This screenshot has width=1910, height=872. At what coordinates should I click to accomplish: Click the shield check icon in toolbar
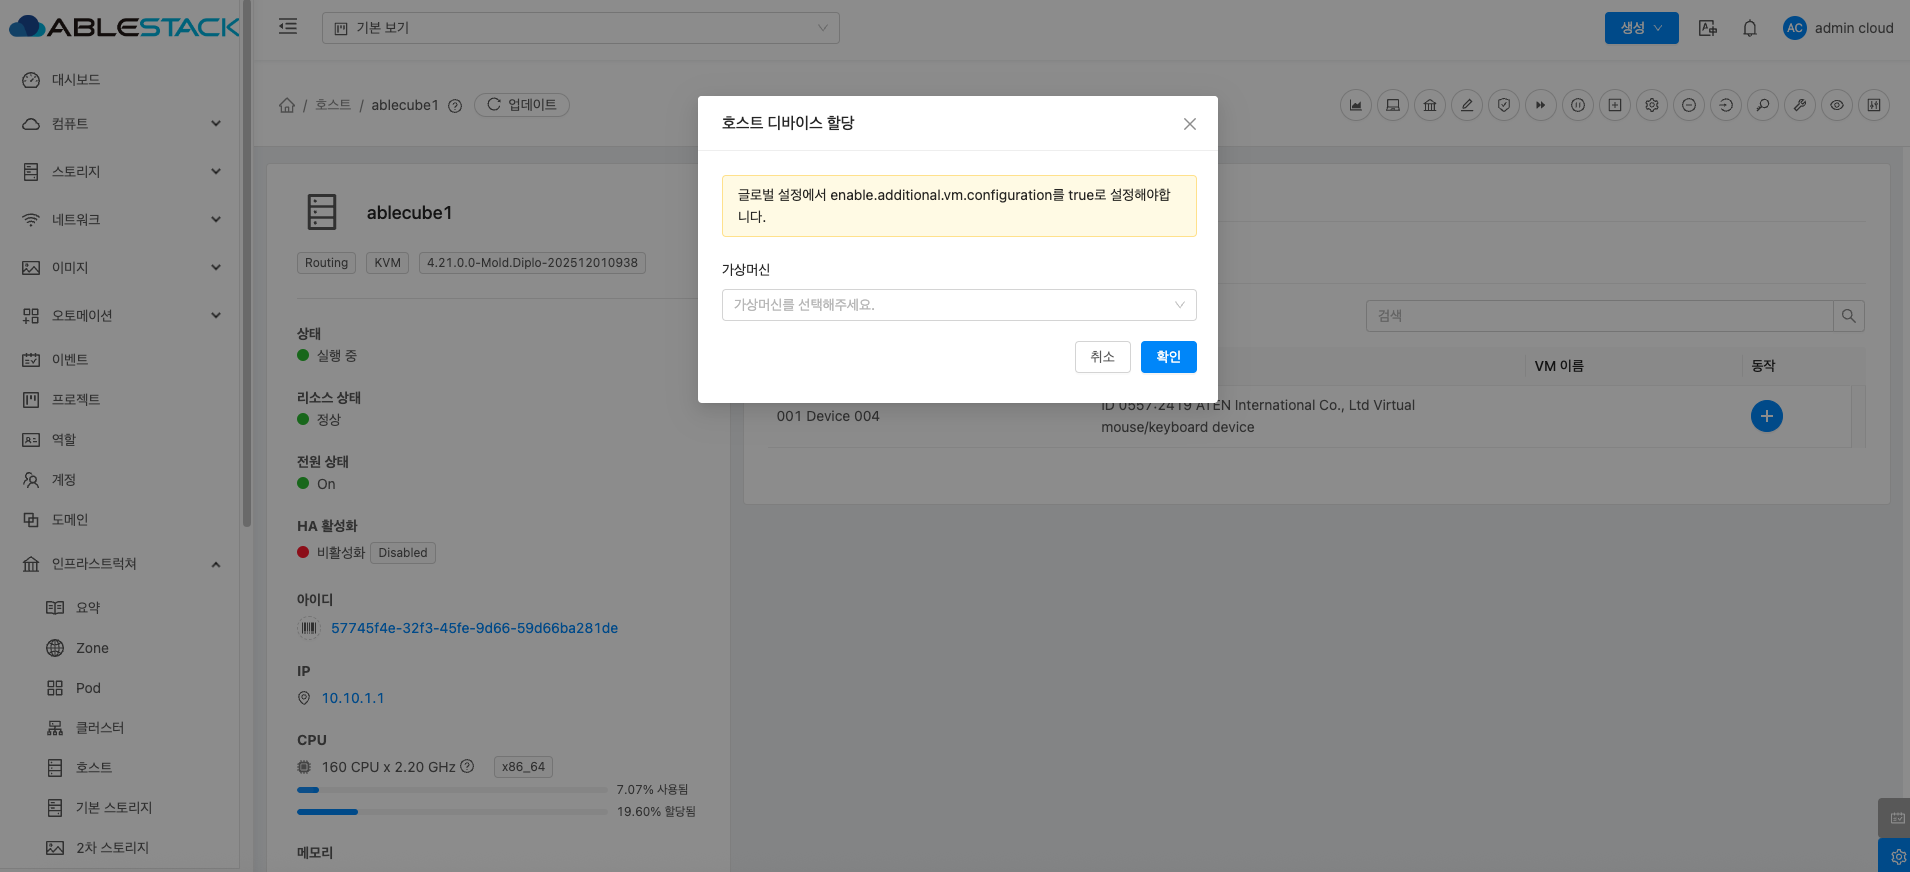pos(1504,105)
